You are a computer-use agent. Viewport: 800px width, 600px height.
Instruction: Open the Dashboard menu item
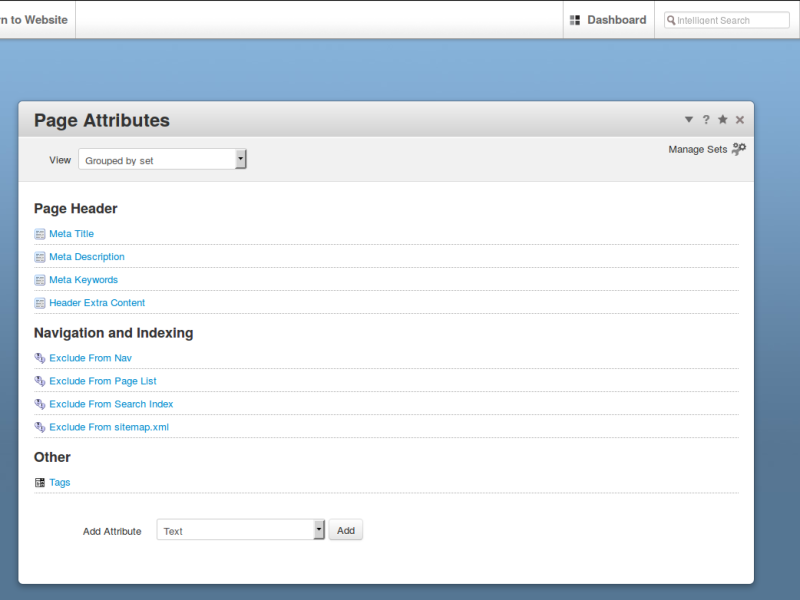[x=609, y=20]
